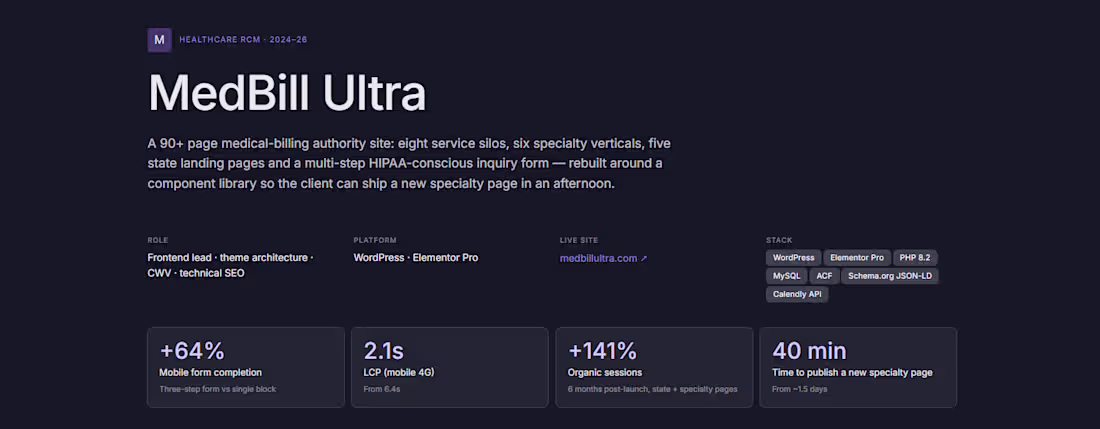Select the WordPress stack tag
Viewport: 1100px width, 429px height.
793,258
